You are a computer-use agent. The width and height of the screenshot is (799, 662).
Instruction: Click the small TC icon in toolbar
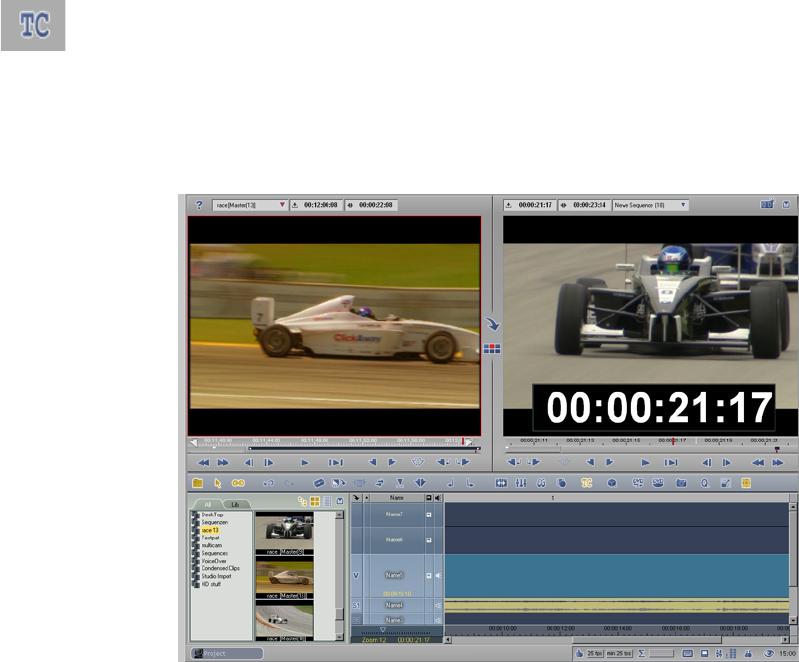(587, 482)
